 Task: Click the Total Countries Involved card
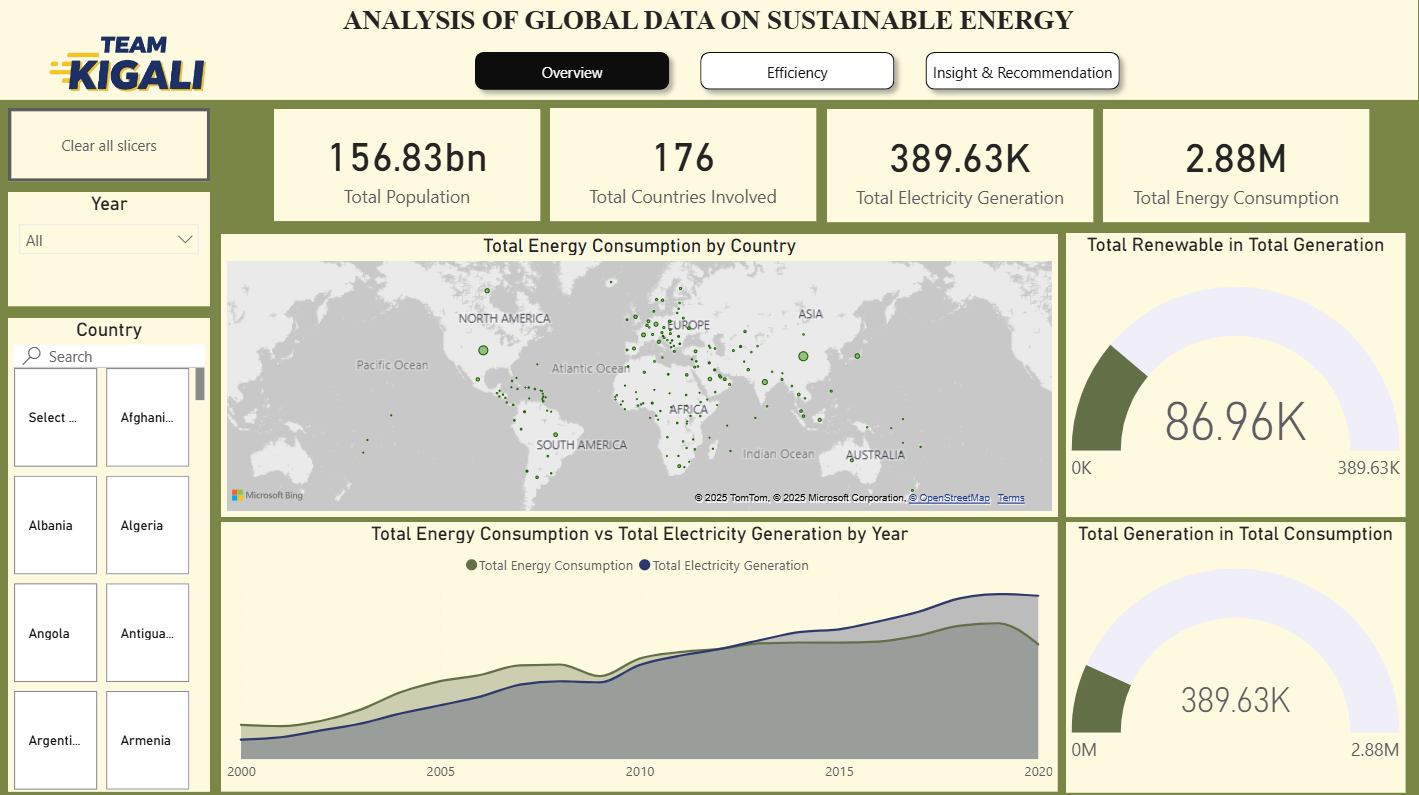(x=683, y=165)
